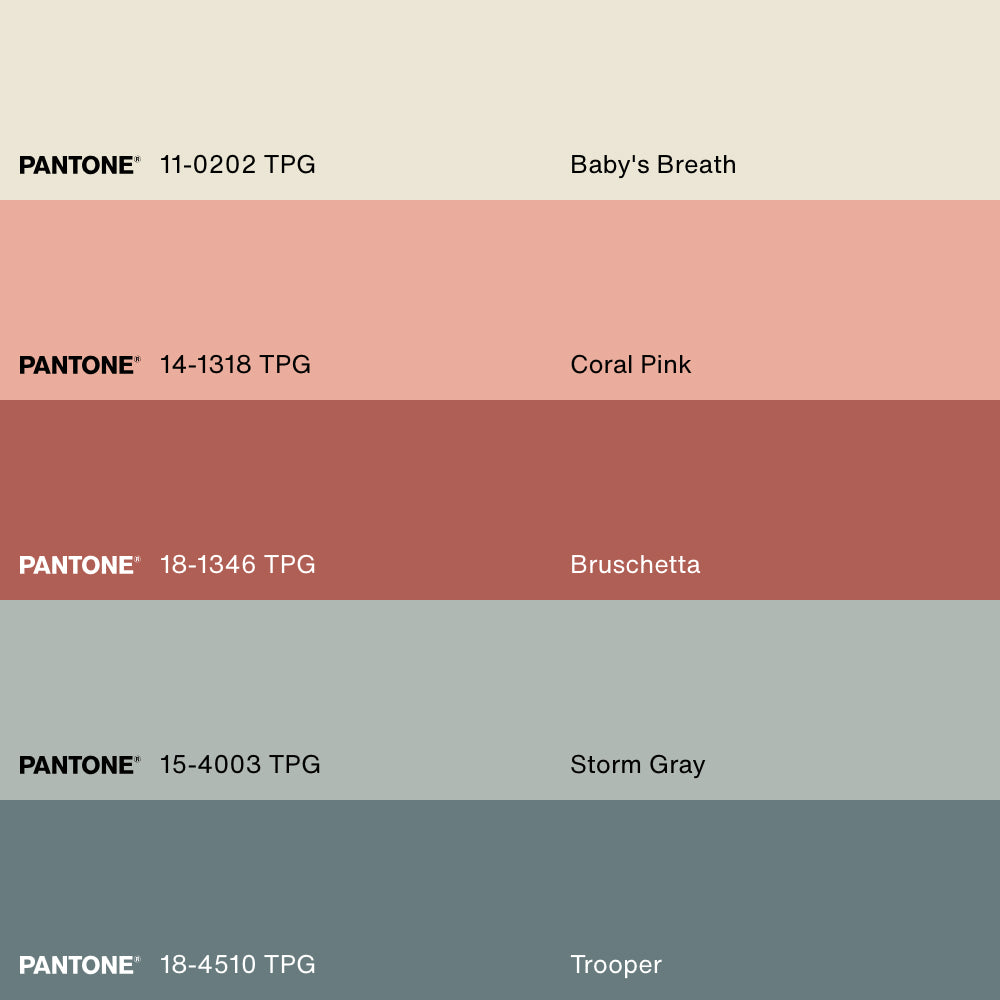The image size is (1000, 1000).
Task: Click the "Bruschetta" color name
Action: click(635, 565)
